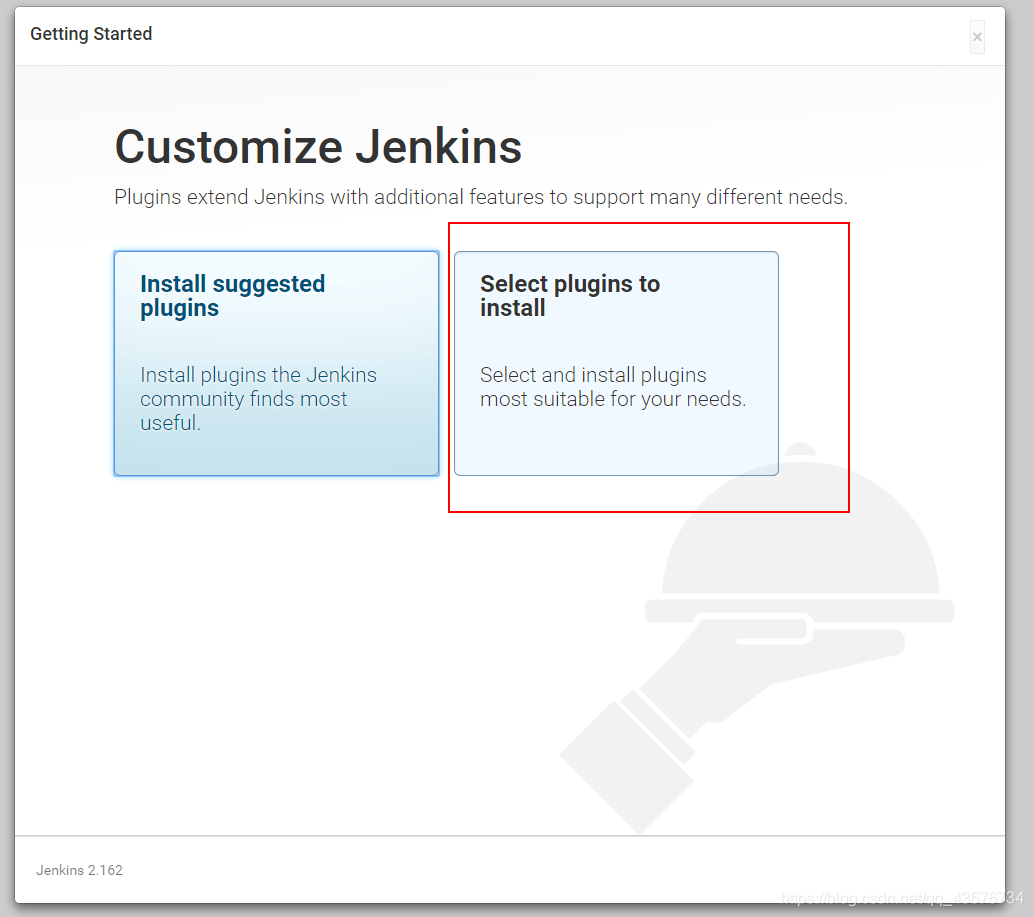Choose Install suggested plugins option
The height and width of the screenshot is (917, 1034).
pos(276,363)
